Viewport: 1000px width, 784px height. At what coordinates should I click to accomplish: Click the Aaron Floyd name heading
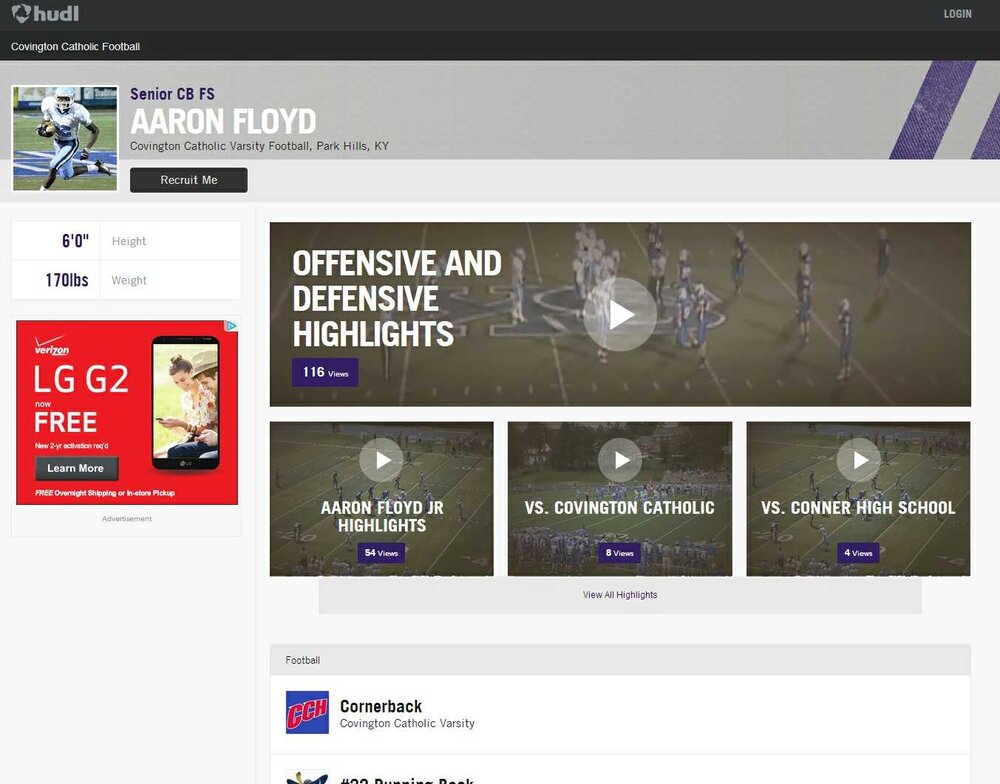[x=223, y=121]
